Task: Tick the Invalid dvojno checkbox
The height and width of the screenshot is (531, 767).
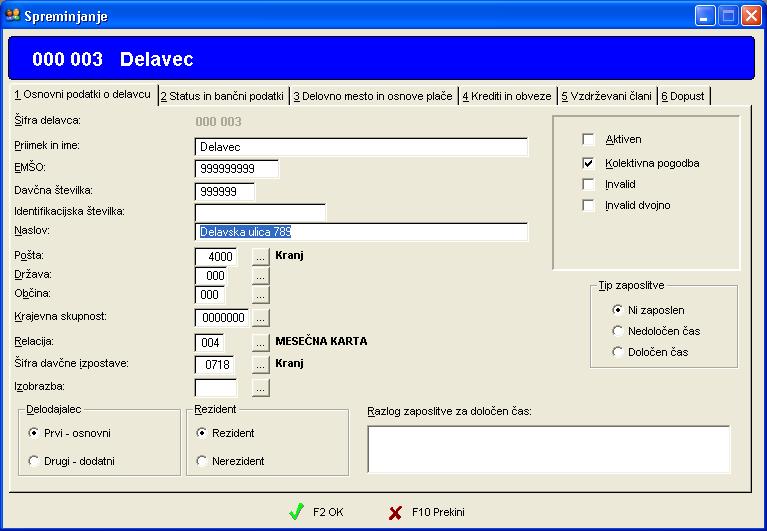Action: pyautogui.click(x=588, y=206)
